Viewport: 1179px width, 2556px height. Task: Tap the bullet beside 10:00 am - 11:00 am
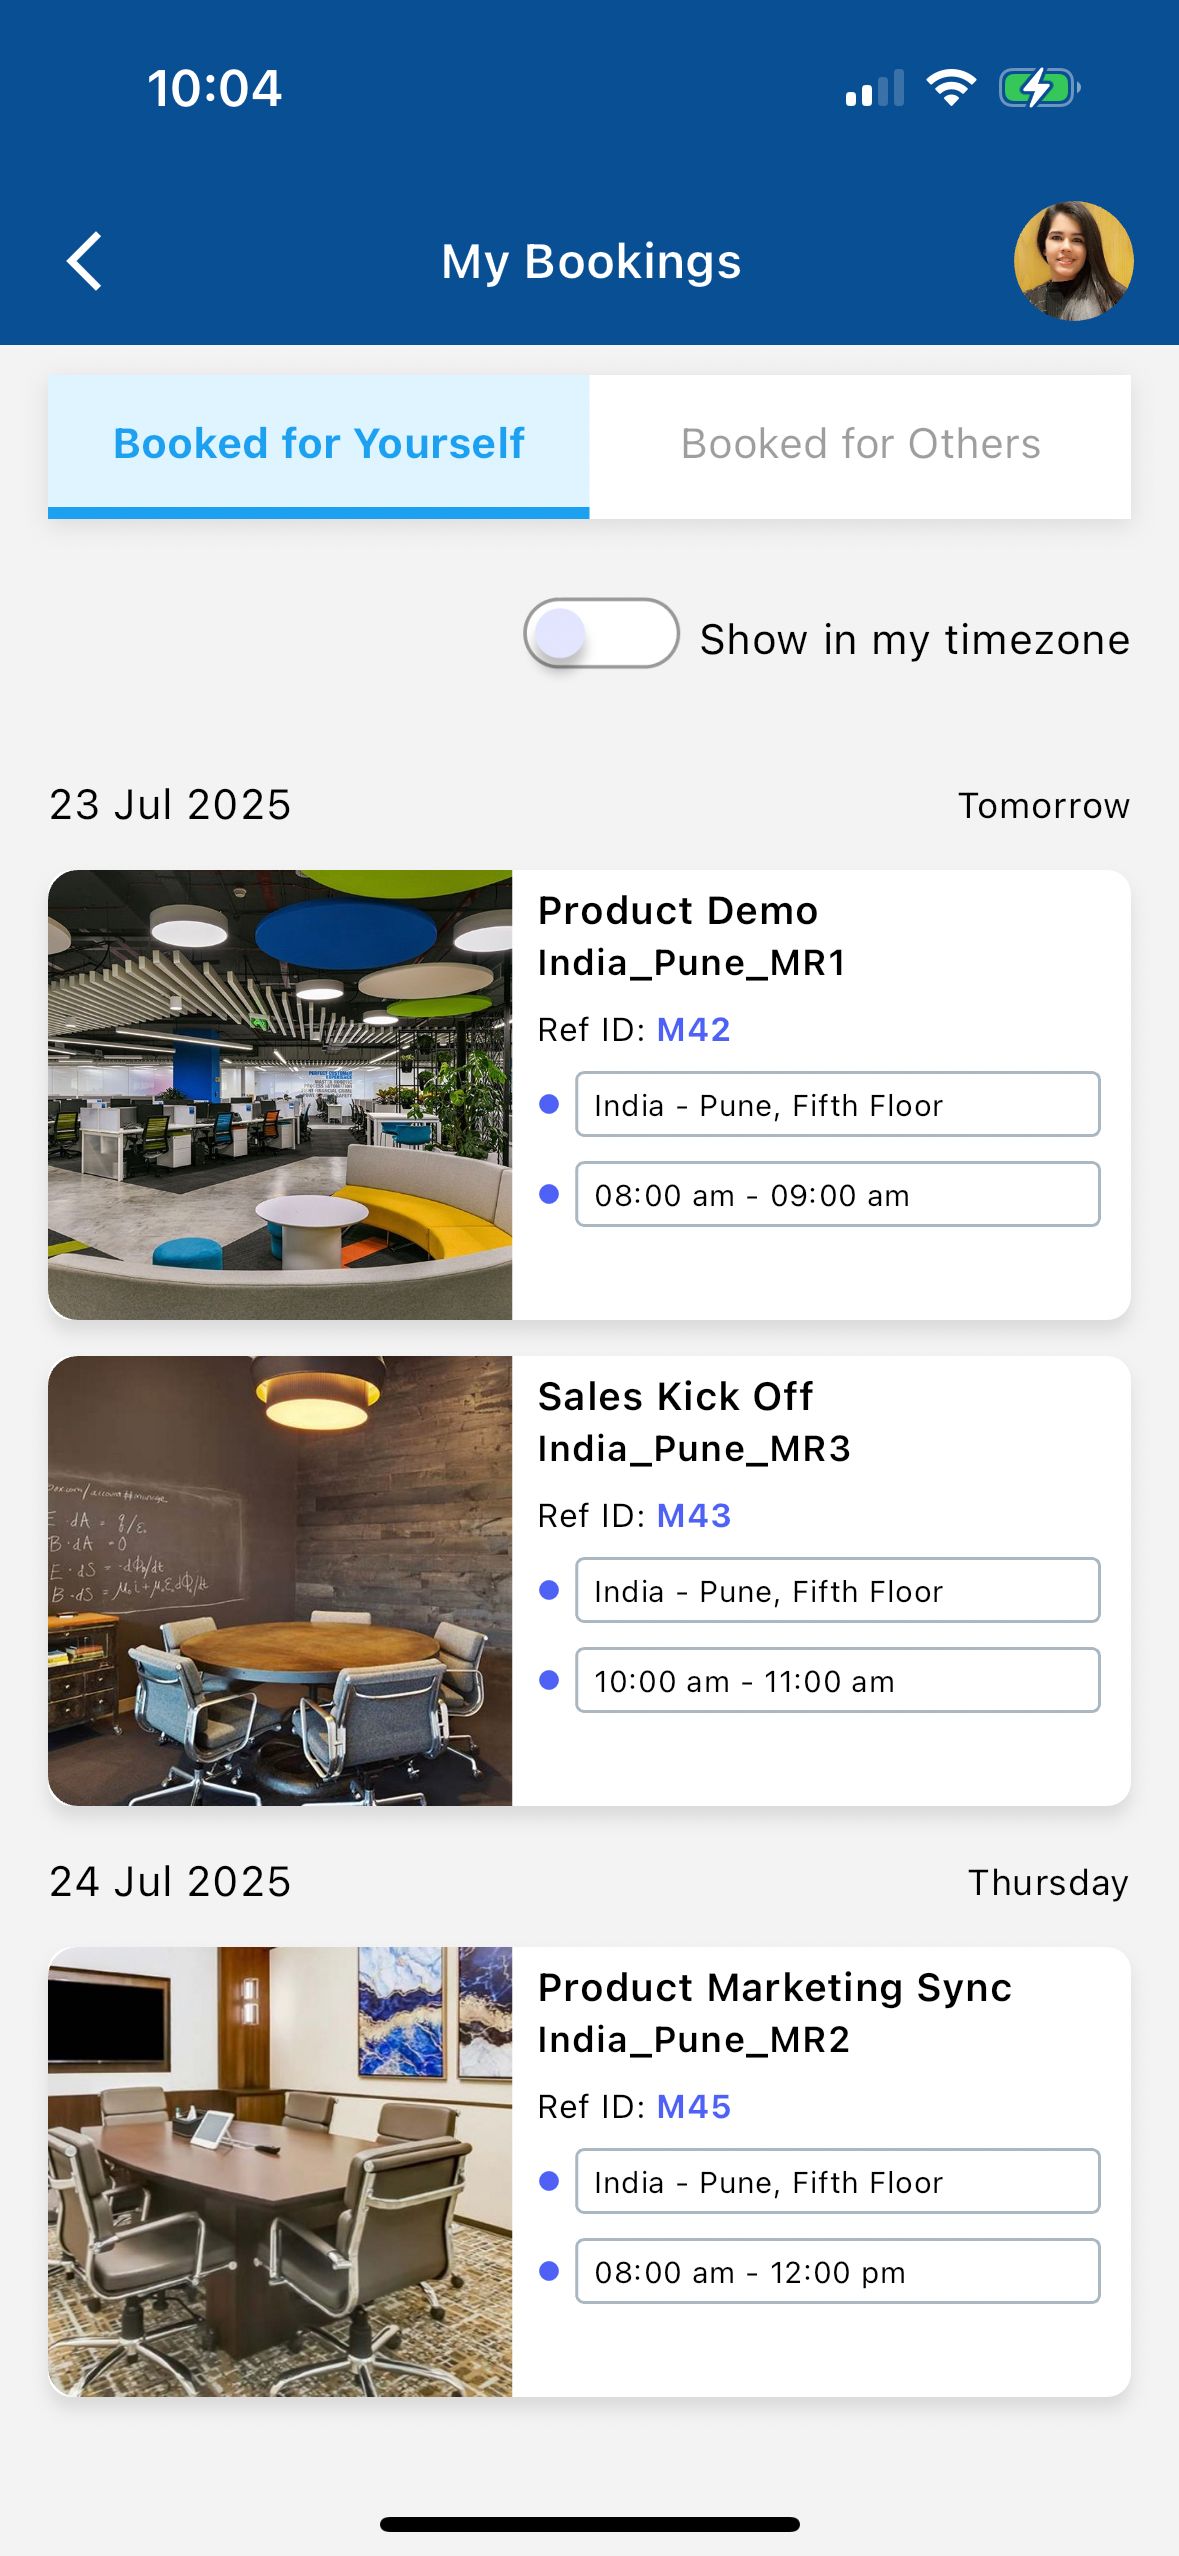coord(549,1680)
